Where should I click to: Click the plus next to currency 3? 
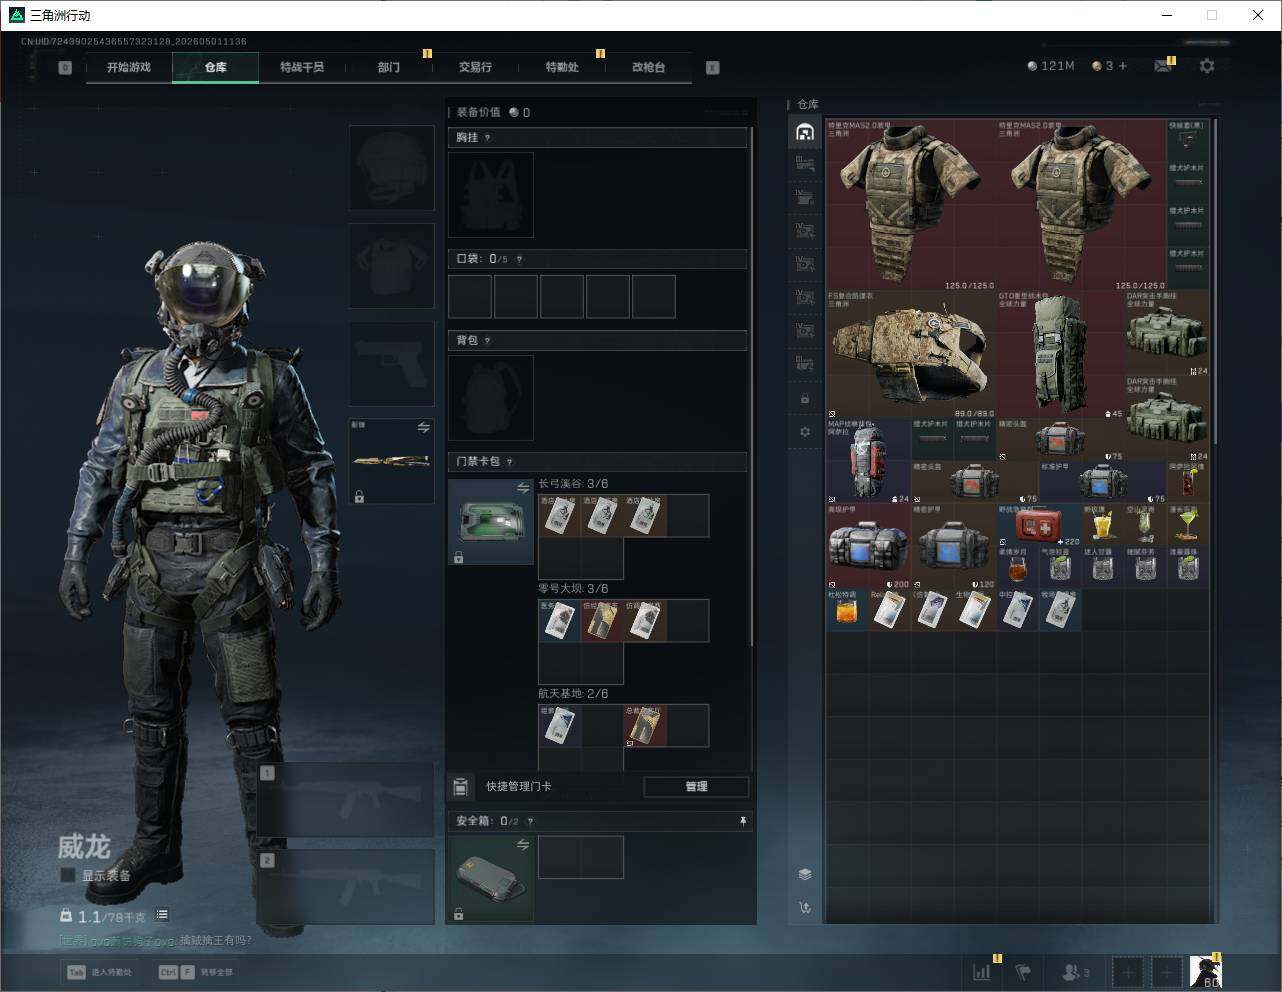click(1123, 66)
